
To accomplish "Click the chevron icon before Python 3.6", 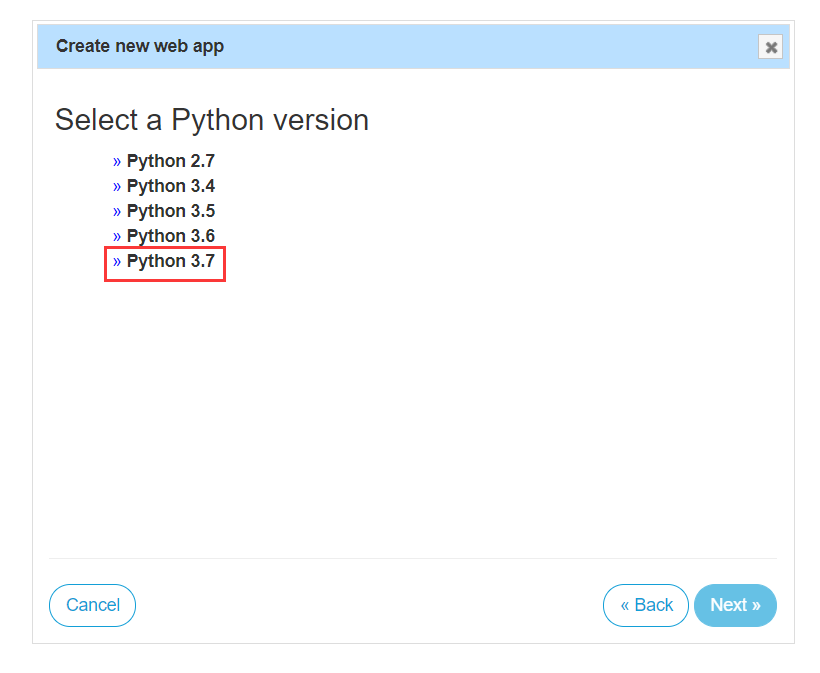I will pyautogui.click(x=116, y=236).
